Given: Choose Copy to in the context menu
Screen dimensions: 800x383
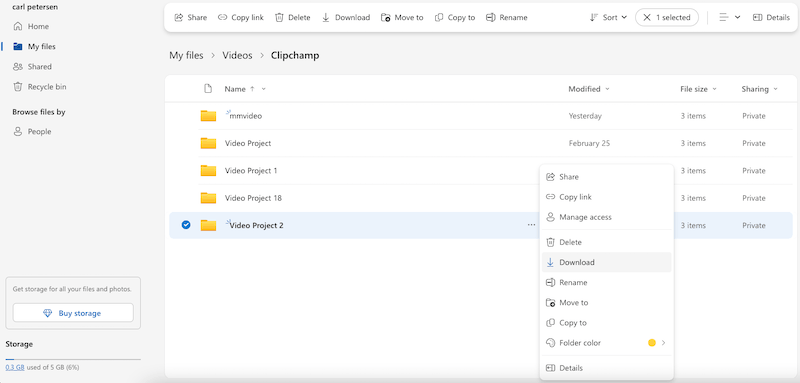Looking at the screenshot, I should [x=606, y=323].
